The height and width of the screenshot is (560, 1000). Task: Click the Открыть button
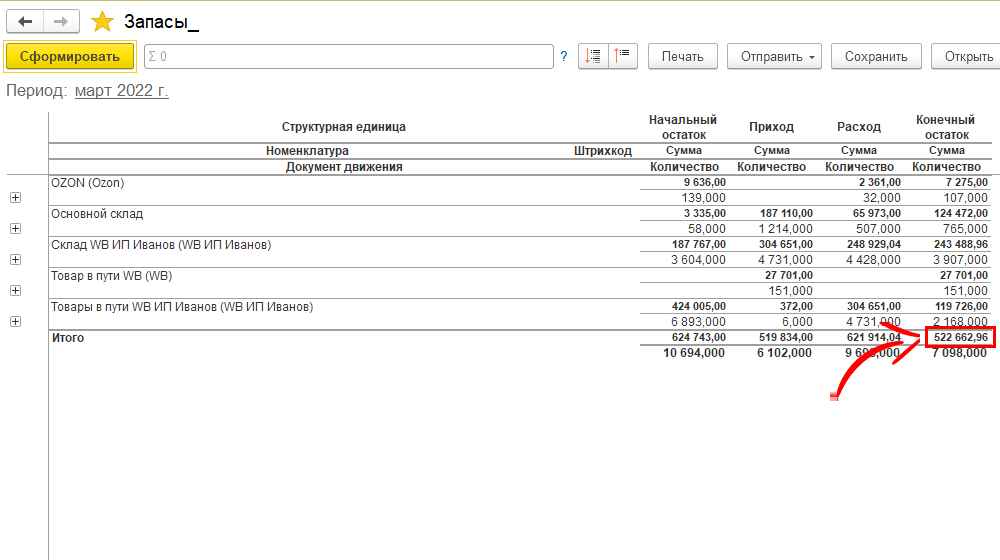(966, 57)
